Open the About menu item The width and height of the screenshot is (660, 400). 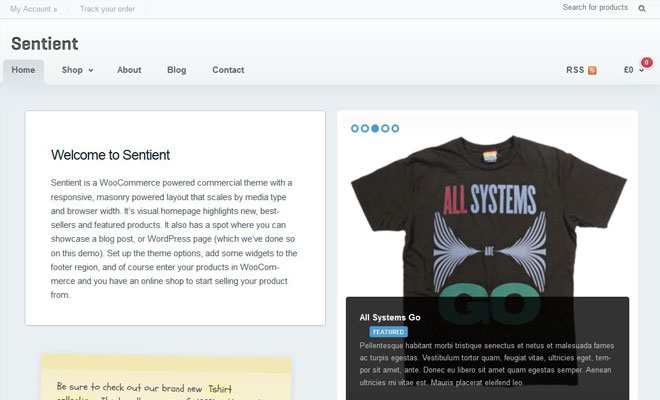coord(129,70)
